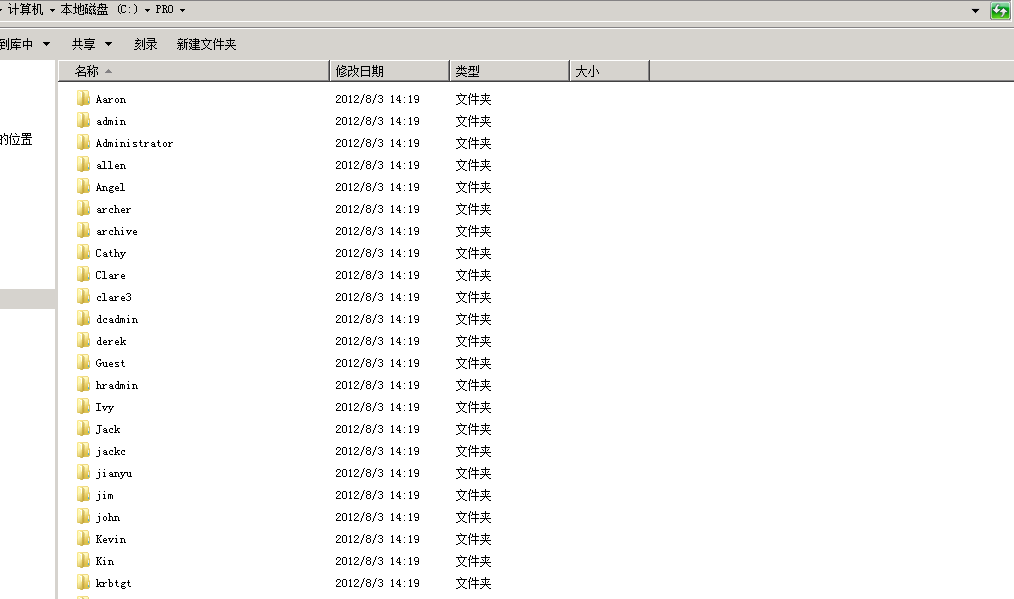Screen dimensions: 1014x599
Task: Click the john folder icon
Action: (x=83, y=516)
